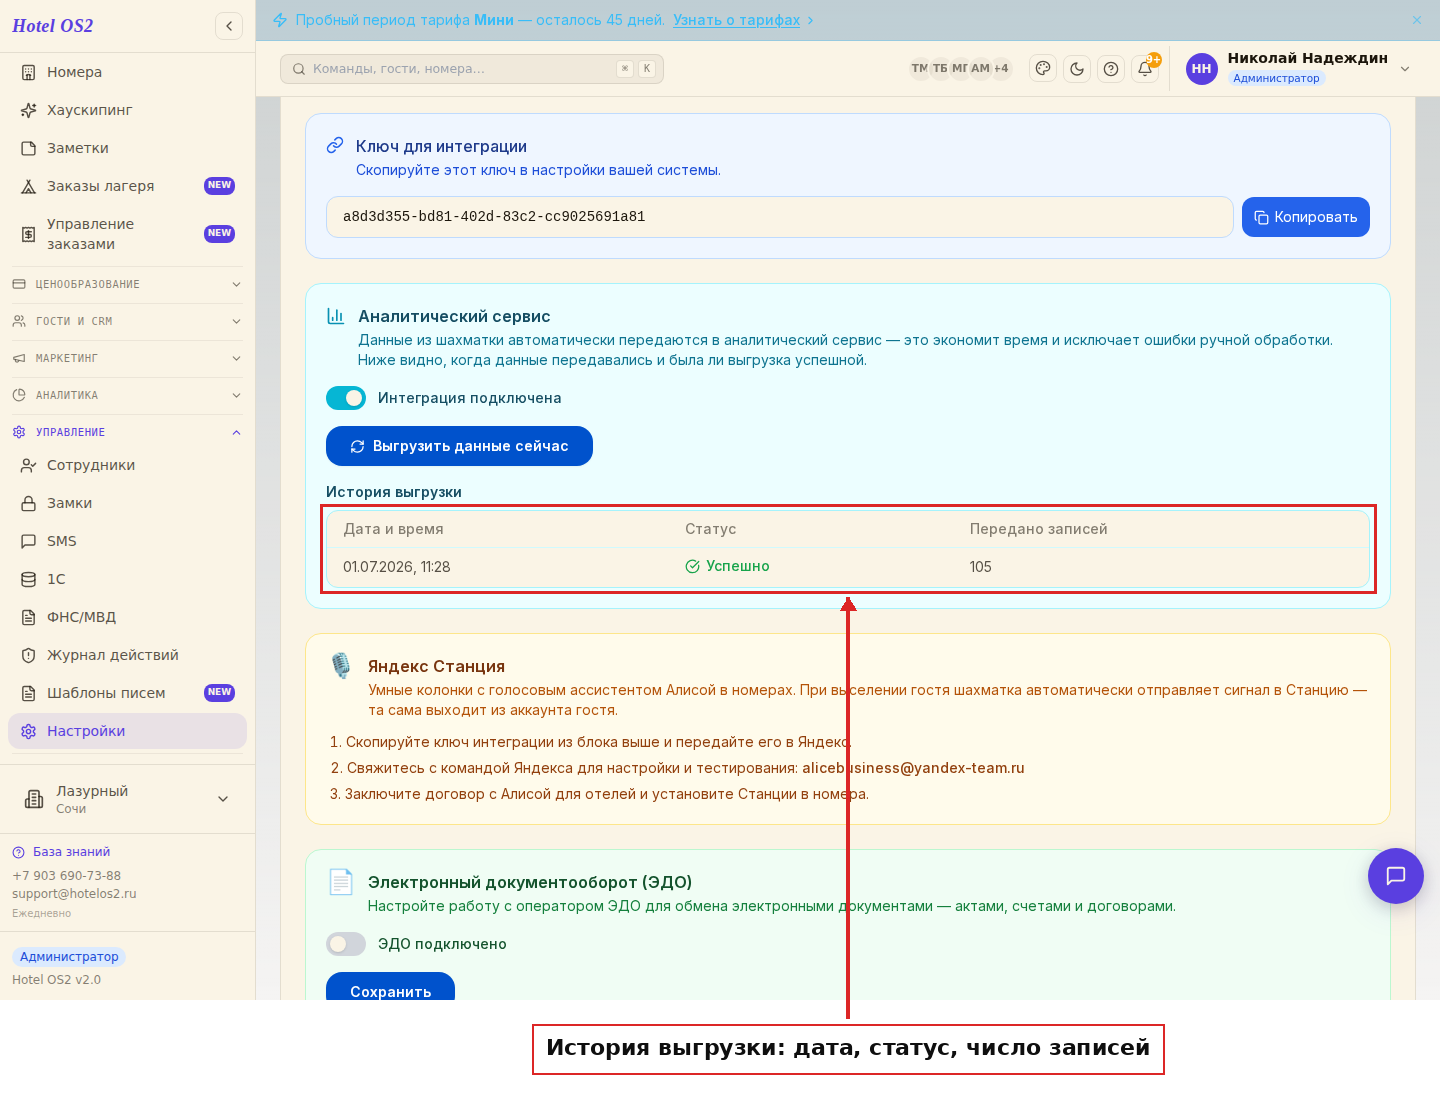Collapse sidebar with chevron button
Viewport: 1440px width, 1098px height.
click(229, 26)
